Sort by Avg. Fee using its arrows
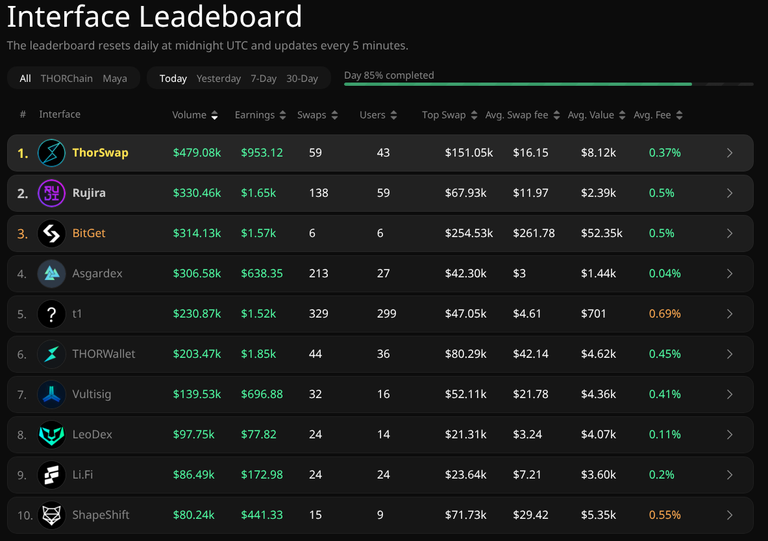Screen dimensions: 768x541 pos(679,115)
